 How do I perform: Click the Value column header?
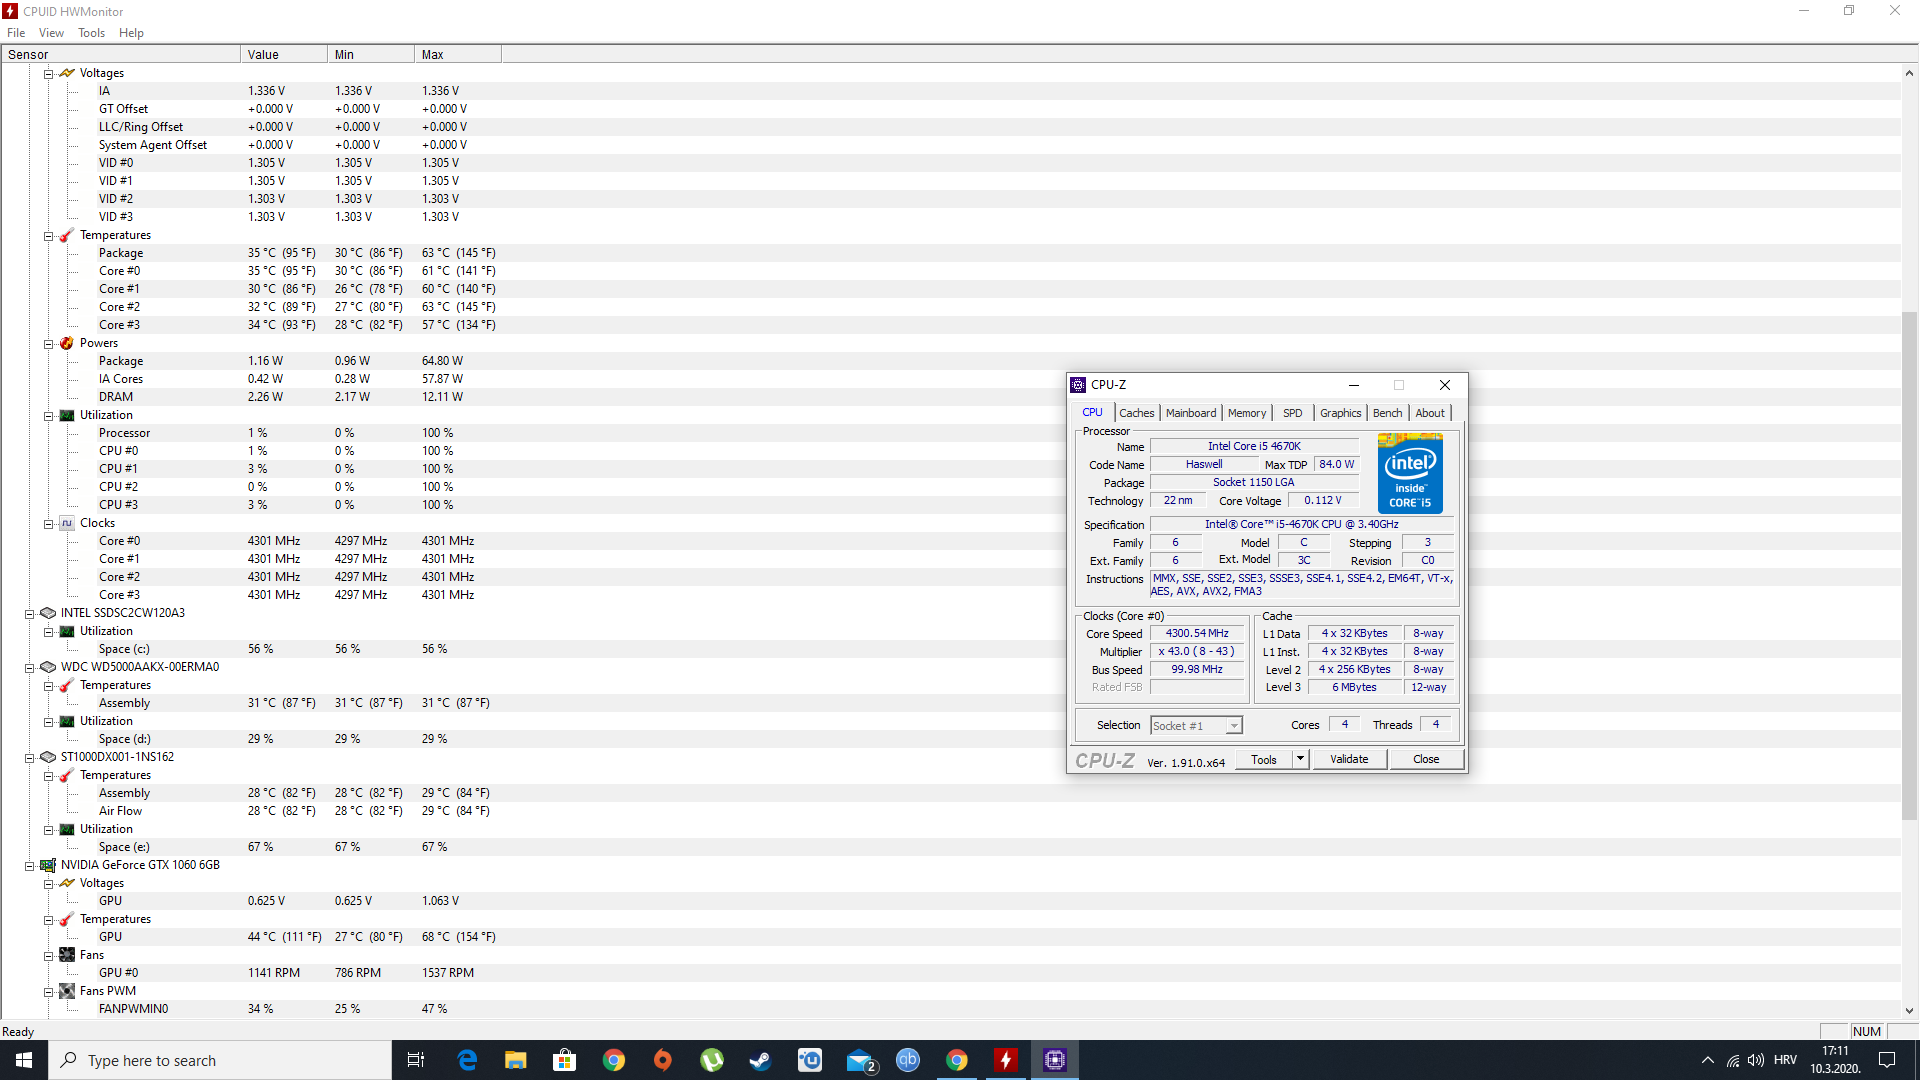(x=284, y=54)
